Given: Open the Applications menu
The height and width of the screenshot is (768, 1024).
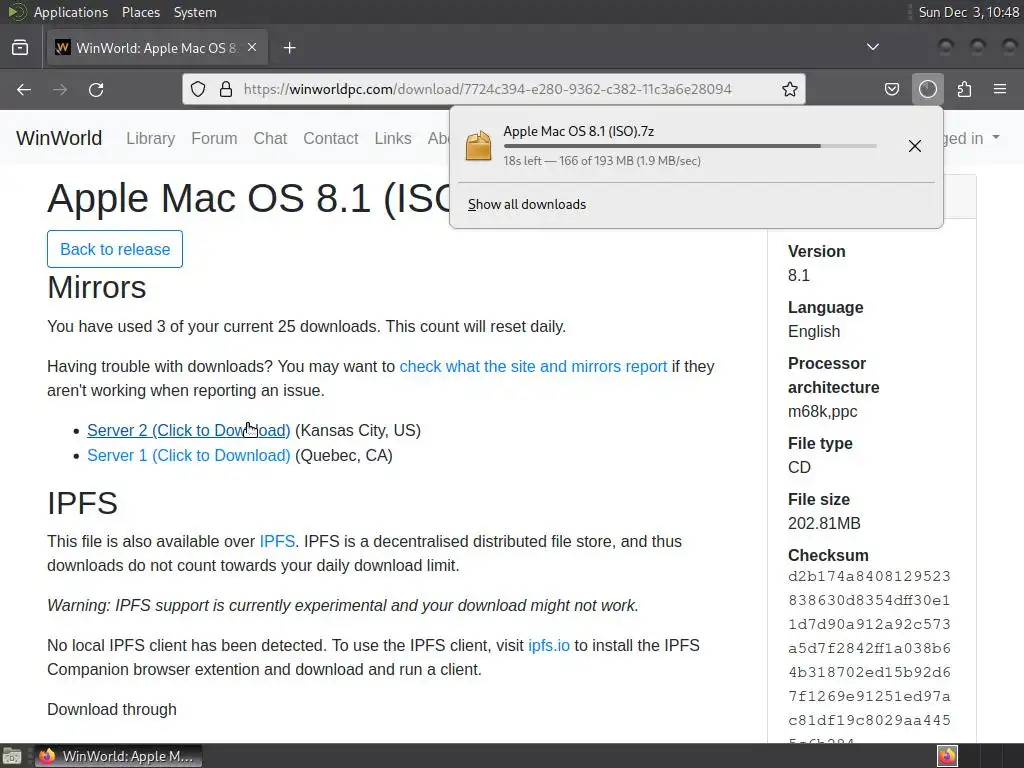Looking at the screenshot, I should [71, 12].
